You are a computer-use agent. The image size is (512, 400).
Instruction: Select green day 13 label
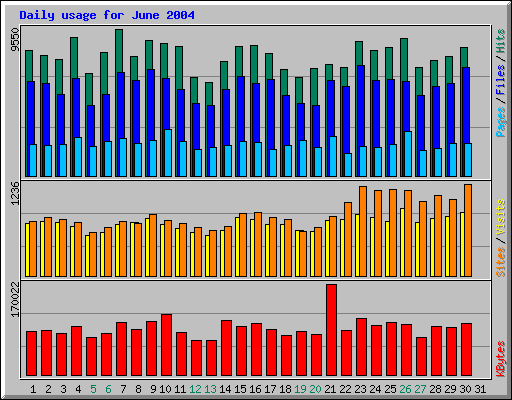(210, 389)
